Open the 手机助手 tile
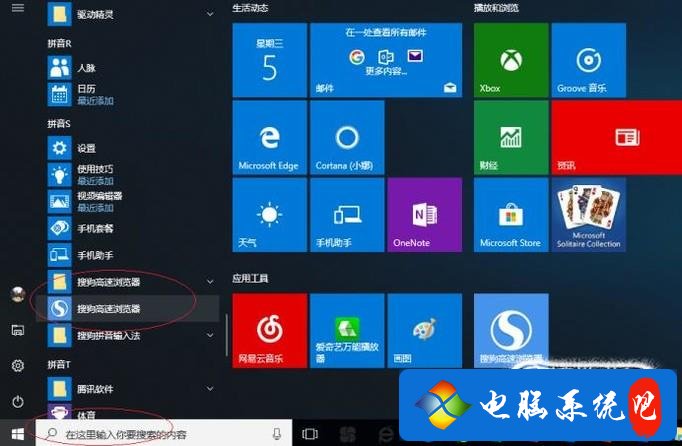The width and height of the screenshot is (682, 446). (x=347, y=215)
